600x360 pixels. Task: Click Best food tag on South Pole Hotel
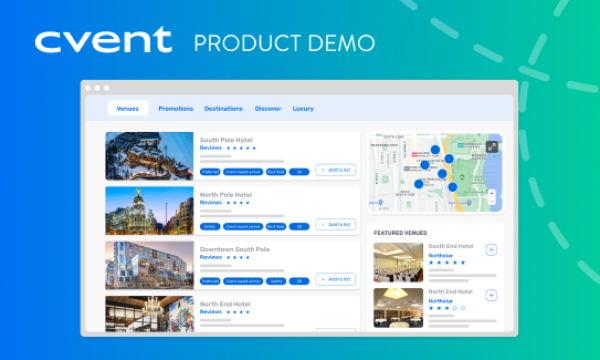tap(276, 172)
